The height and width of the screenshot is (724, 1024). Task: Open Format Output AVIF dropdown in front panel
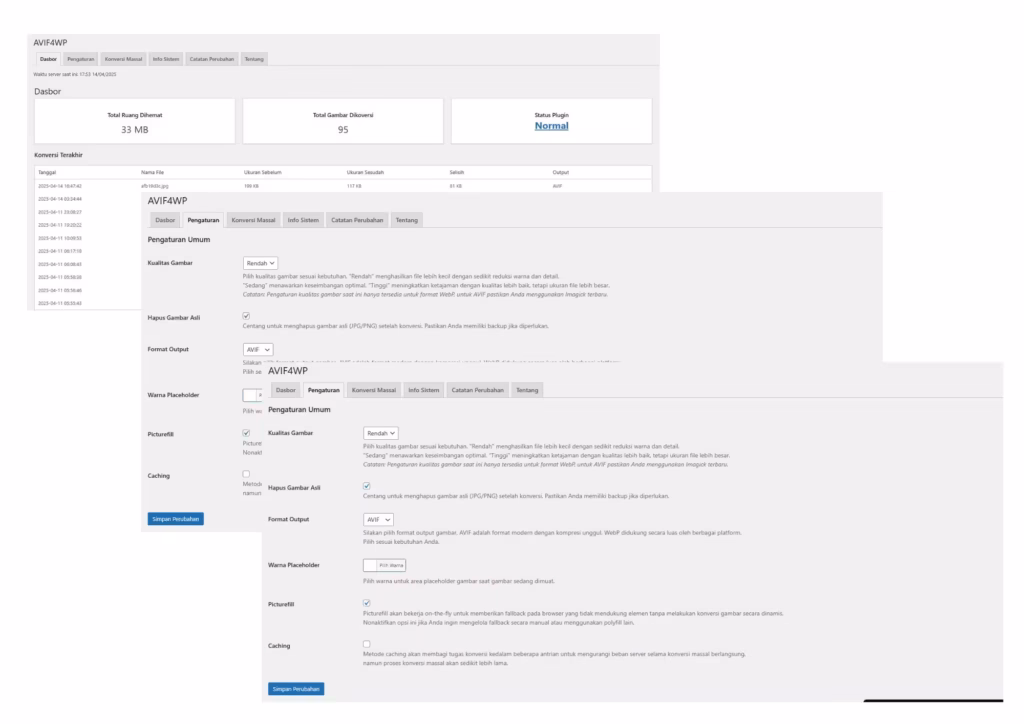pyautogui.click(x=378, y=520)
